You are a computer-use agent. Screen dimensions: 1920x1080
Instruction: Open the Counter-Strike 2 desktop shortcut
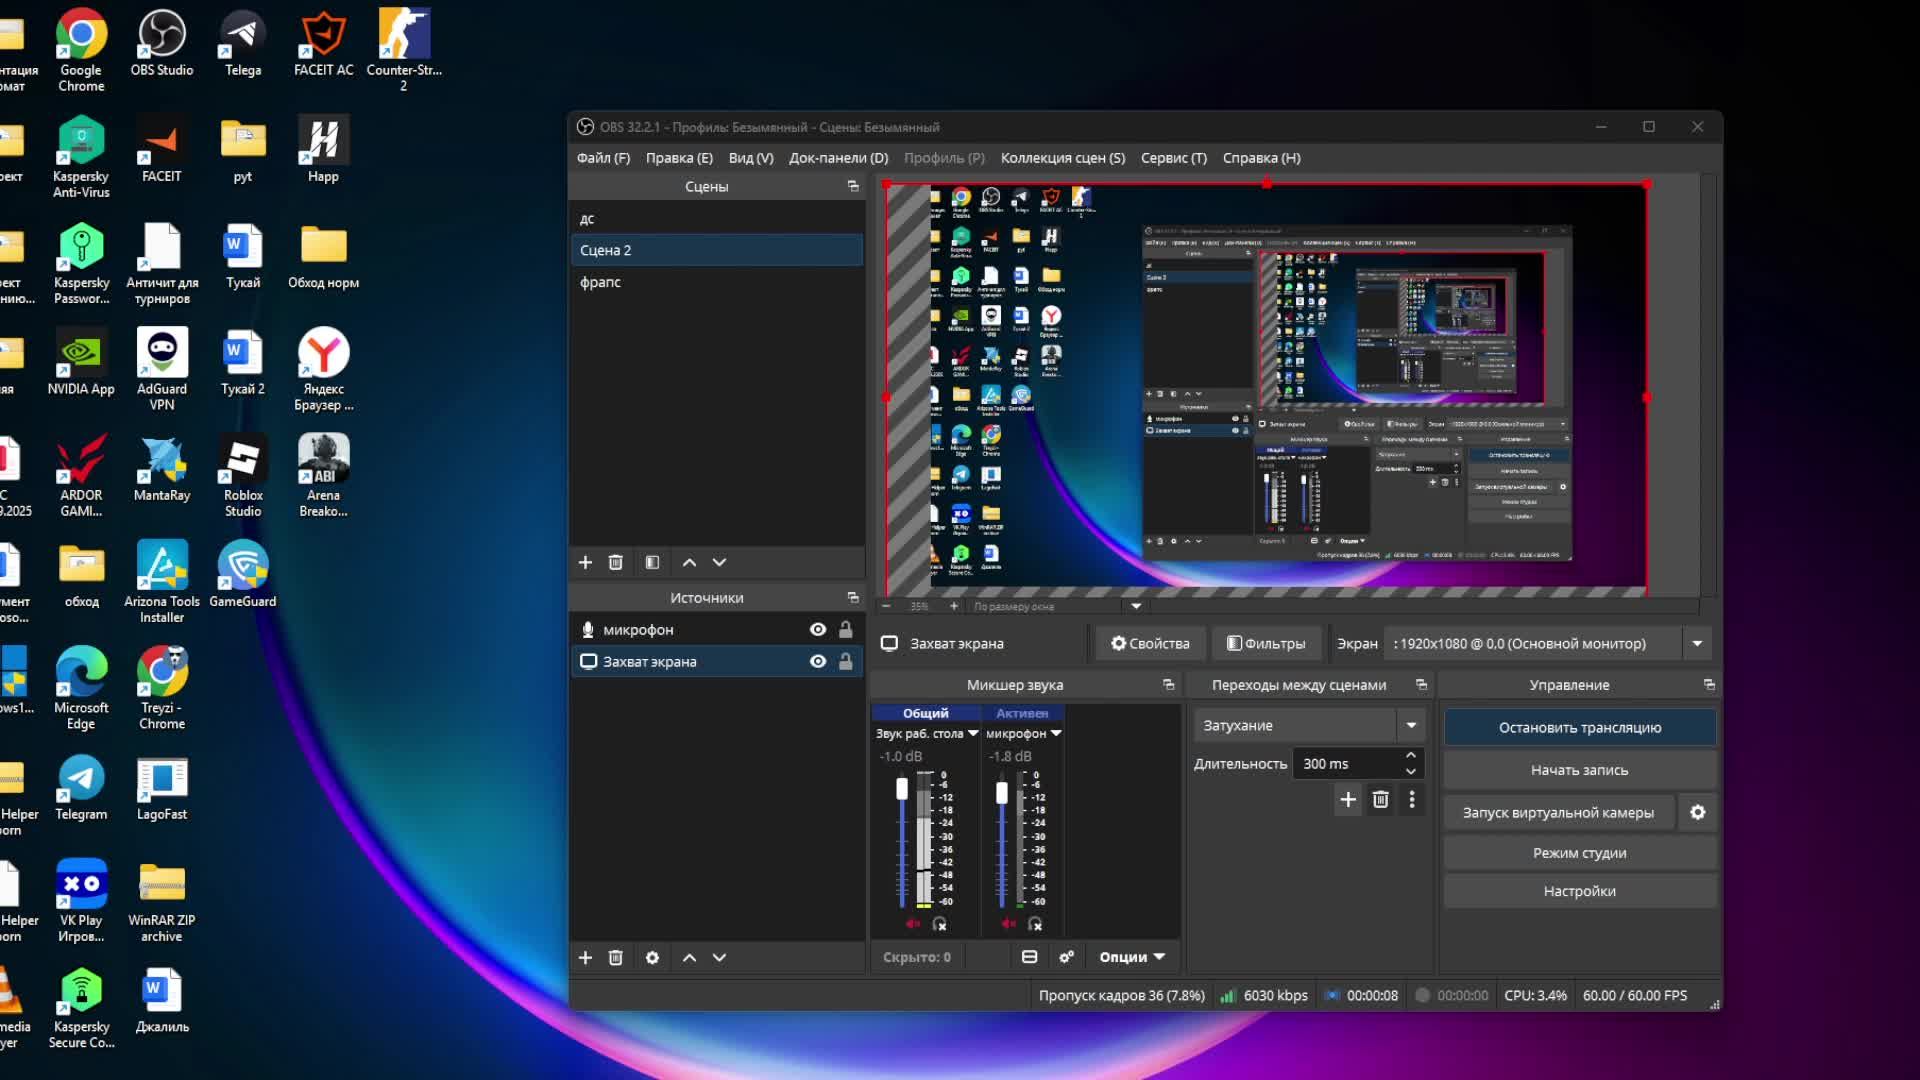[404, 50]
